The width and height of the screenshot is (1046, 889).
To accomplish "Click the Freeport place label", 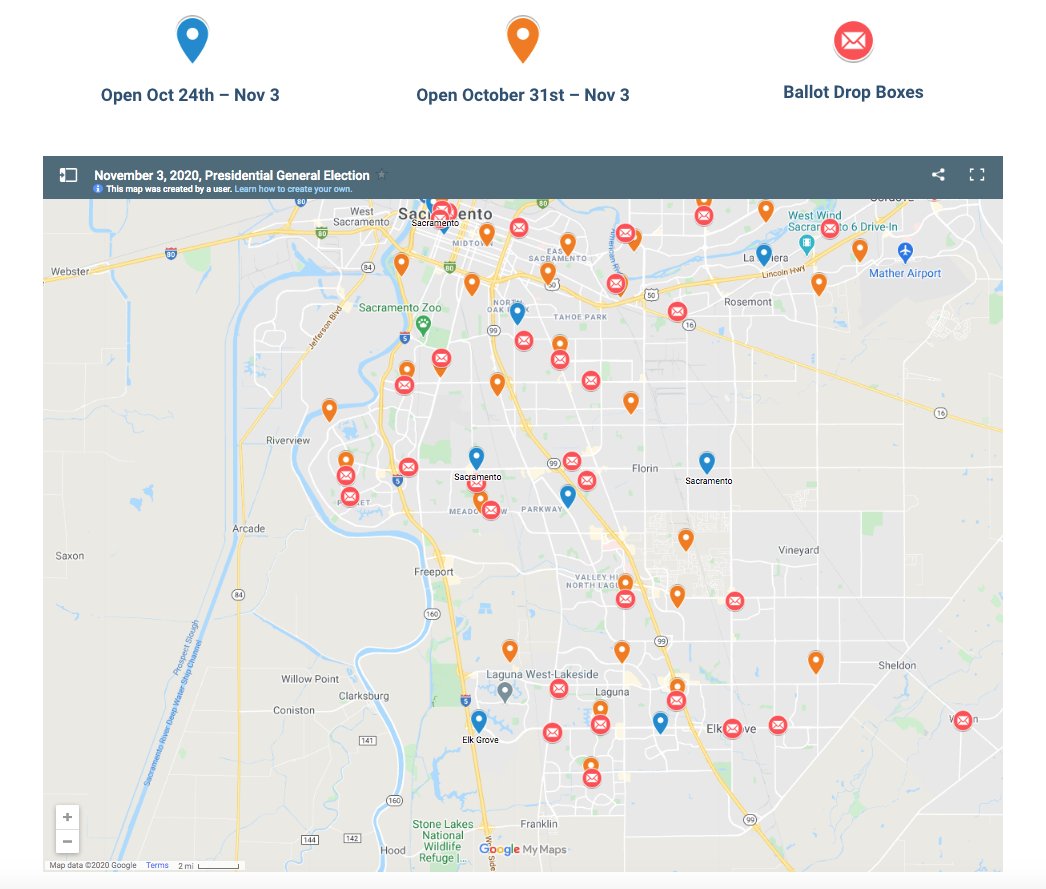I will pos(434,572).
